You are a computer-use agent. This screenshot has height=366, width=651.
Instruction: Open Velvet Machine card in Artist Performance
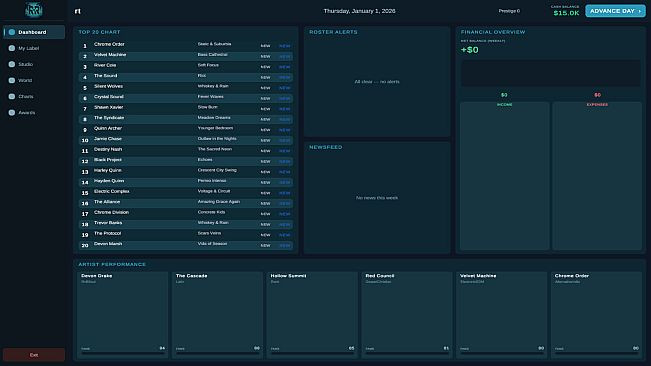[x=501, y=314]
